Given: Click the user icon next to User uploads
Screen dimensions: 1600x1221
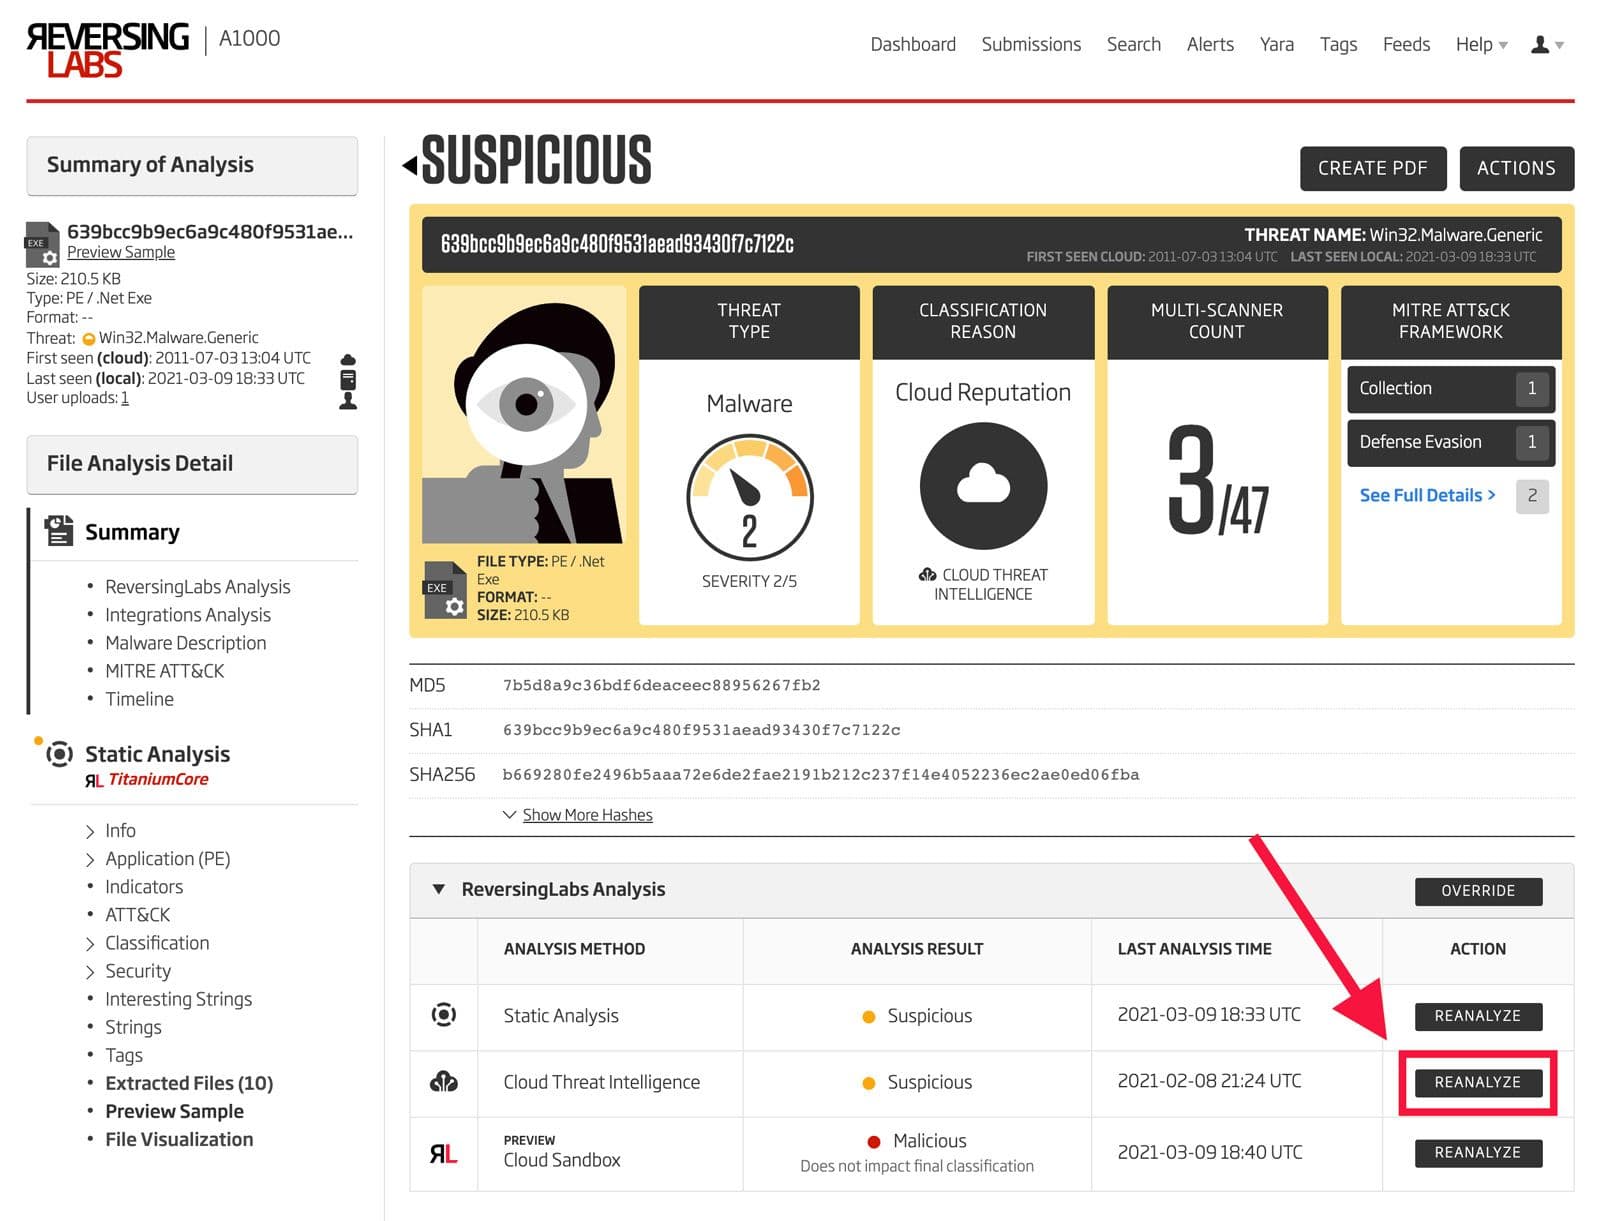Looking at the screenshot, I should click(348, 400).
